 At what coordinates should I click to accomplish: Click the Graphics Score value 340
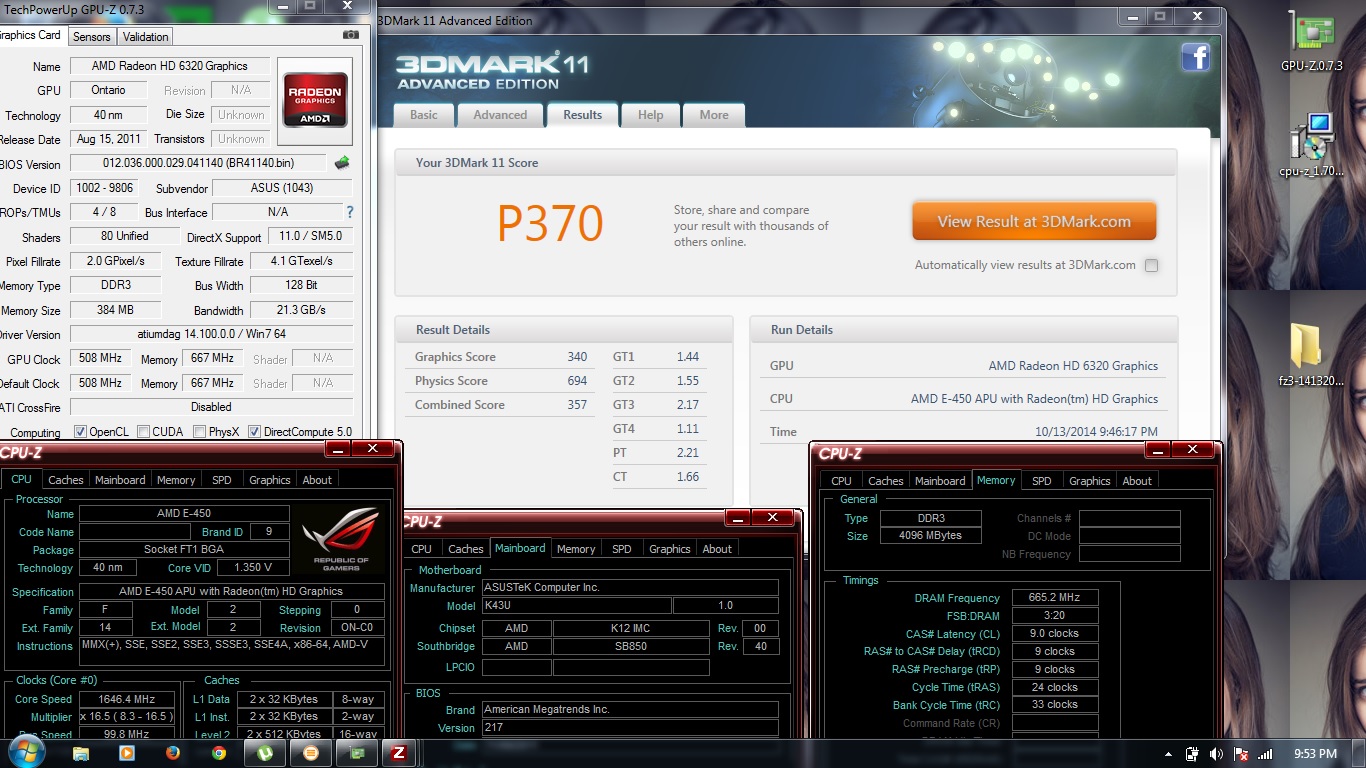[577, 357]
